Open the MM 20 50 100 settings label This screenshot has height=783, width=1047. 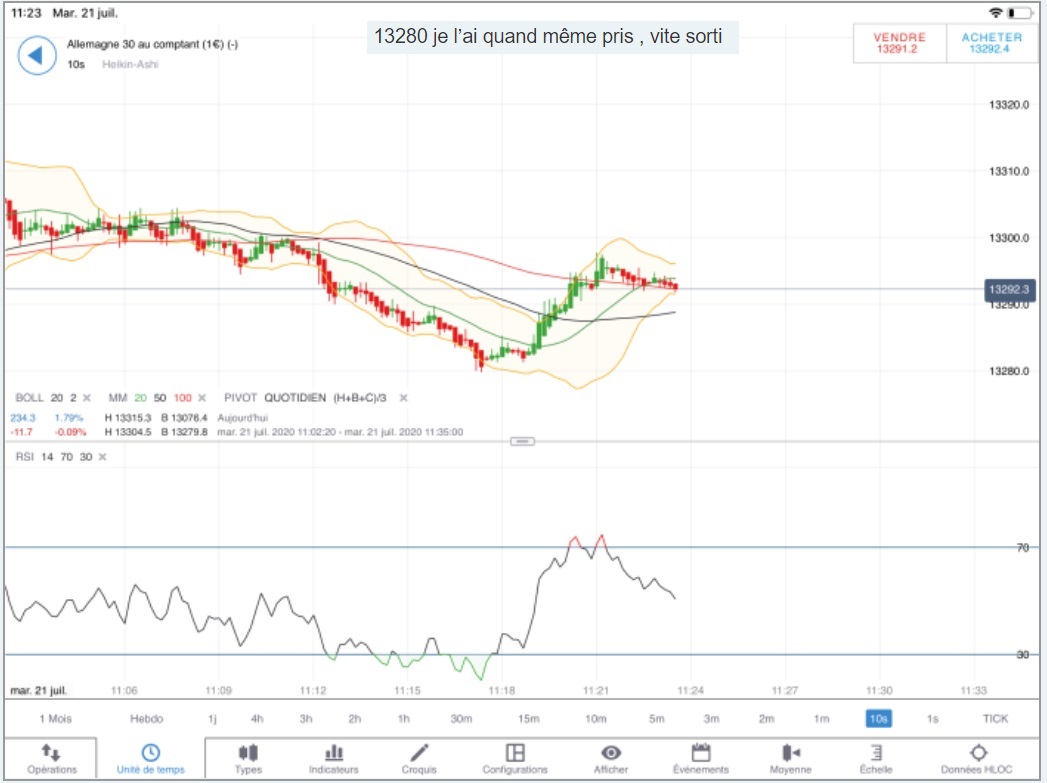pos(150,398)
